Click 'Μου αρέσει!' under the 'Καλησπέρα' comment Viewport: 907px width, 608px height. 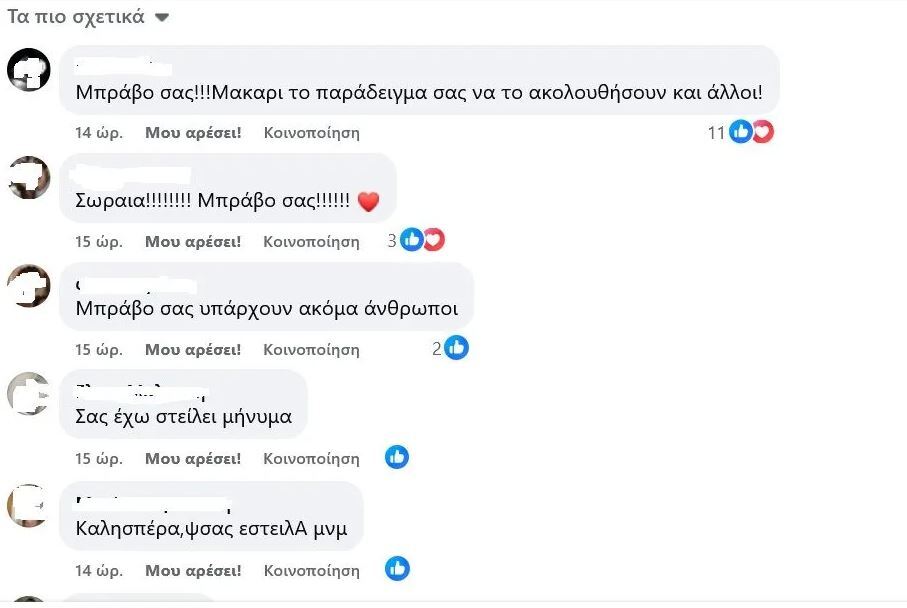[193, 570]
